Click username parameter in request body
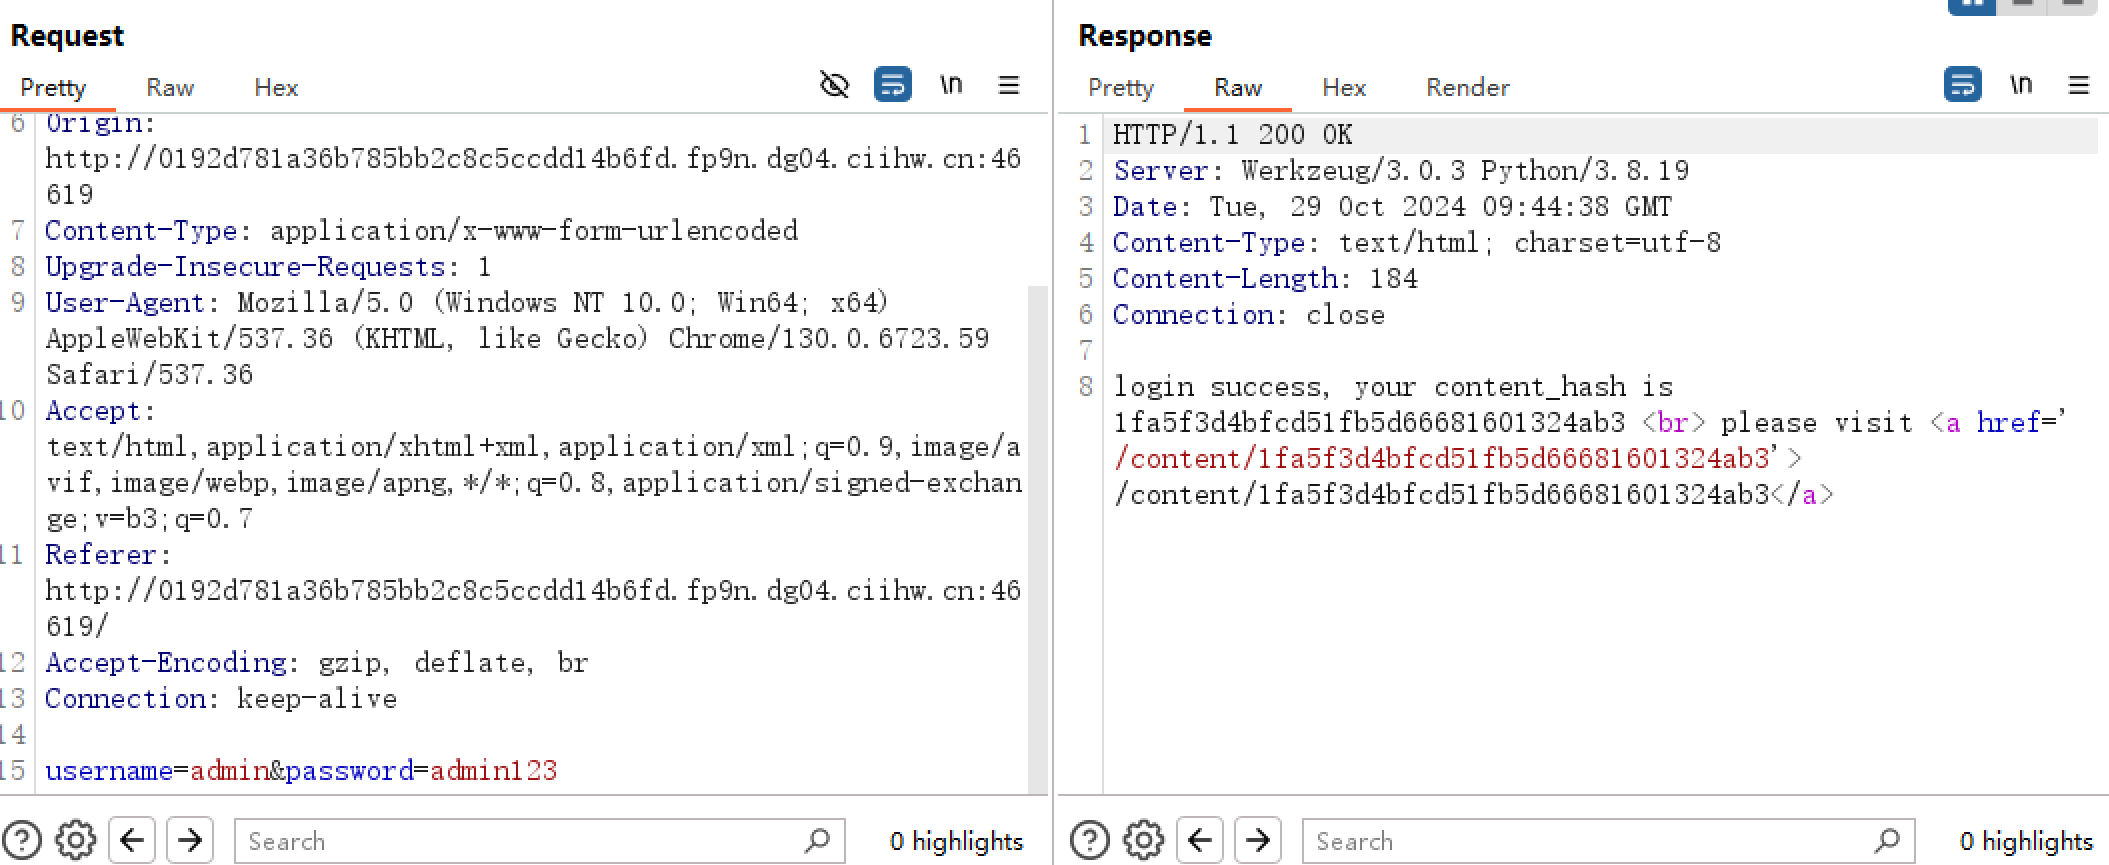 (109, 771)
